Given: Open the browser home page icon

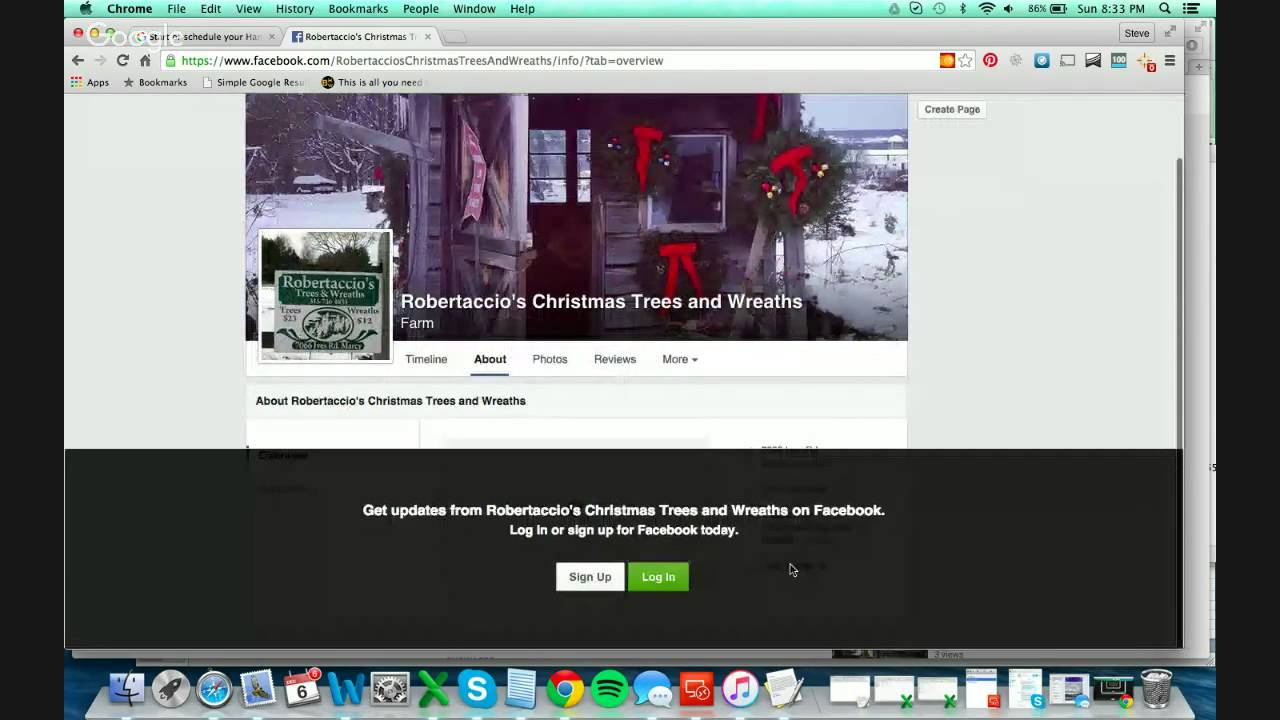Looking at the screenshot, I should [x=144, y=60].
